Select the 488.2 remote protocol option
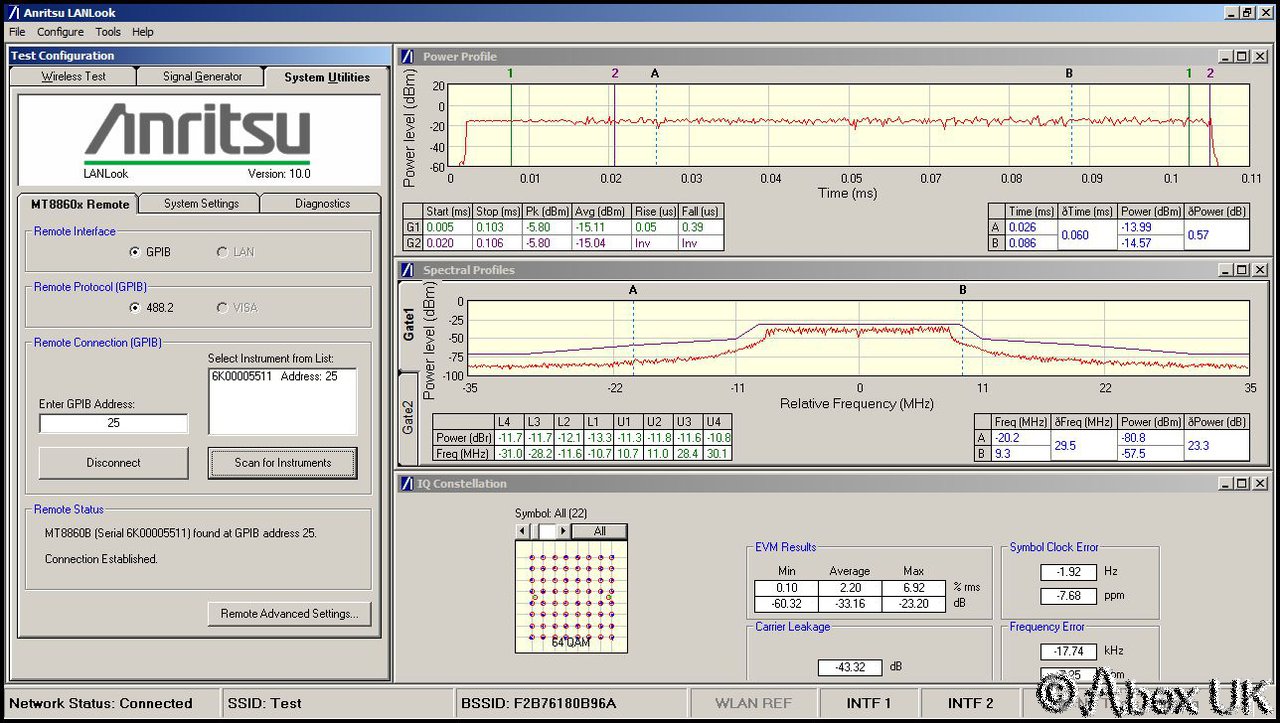This screenshot has width=1280, height=723. [135, 308]
